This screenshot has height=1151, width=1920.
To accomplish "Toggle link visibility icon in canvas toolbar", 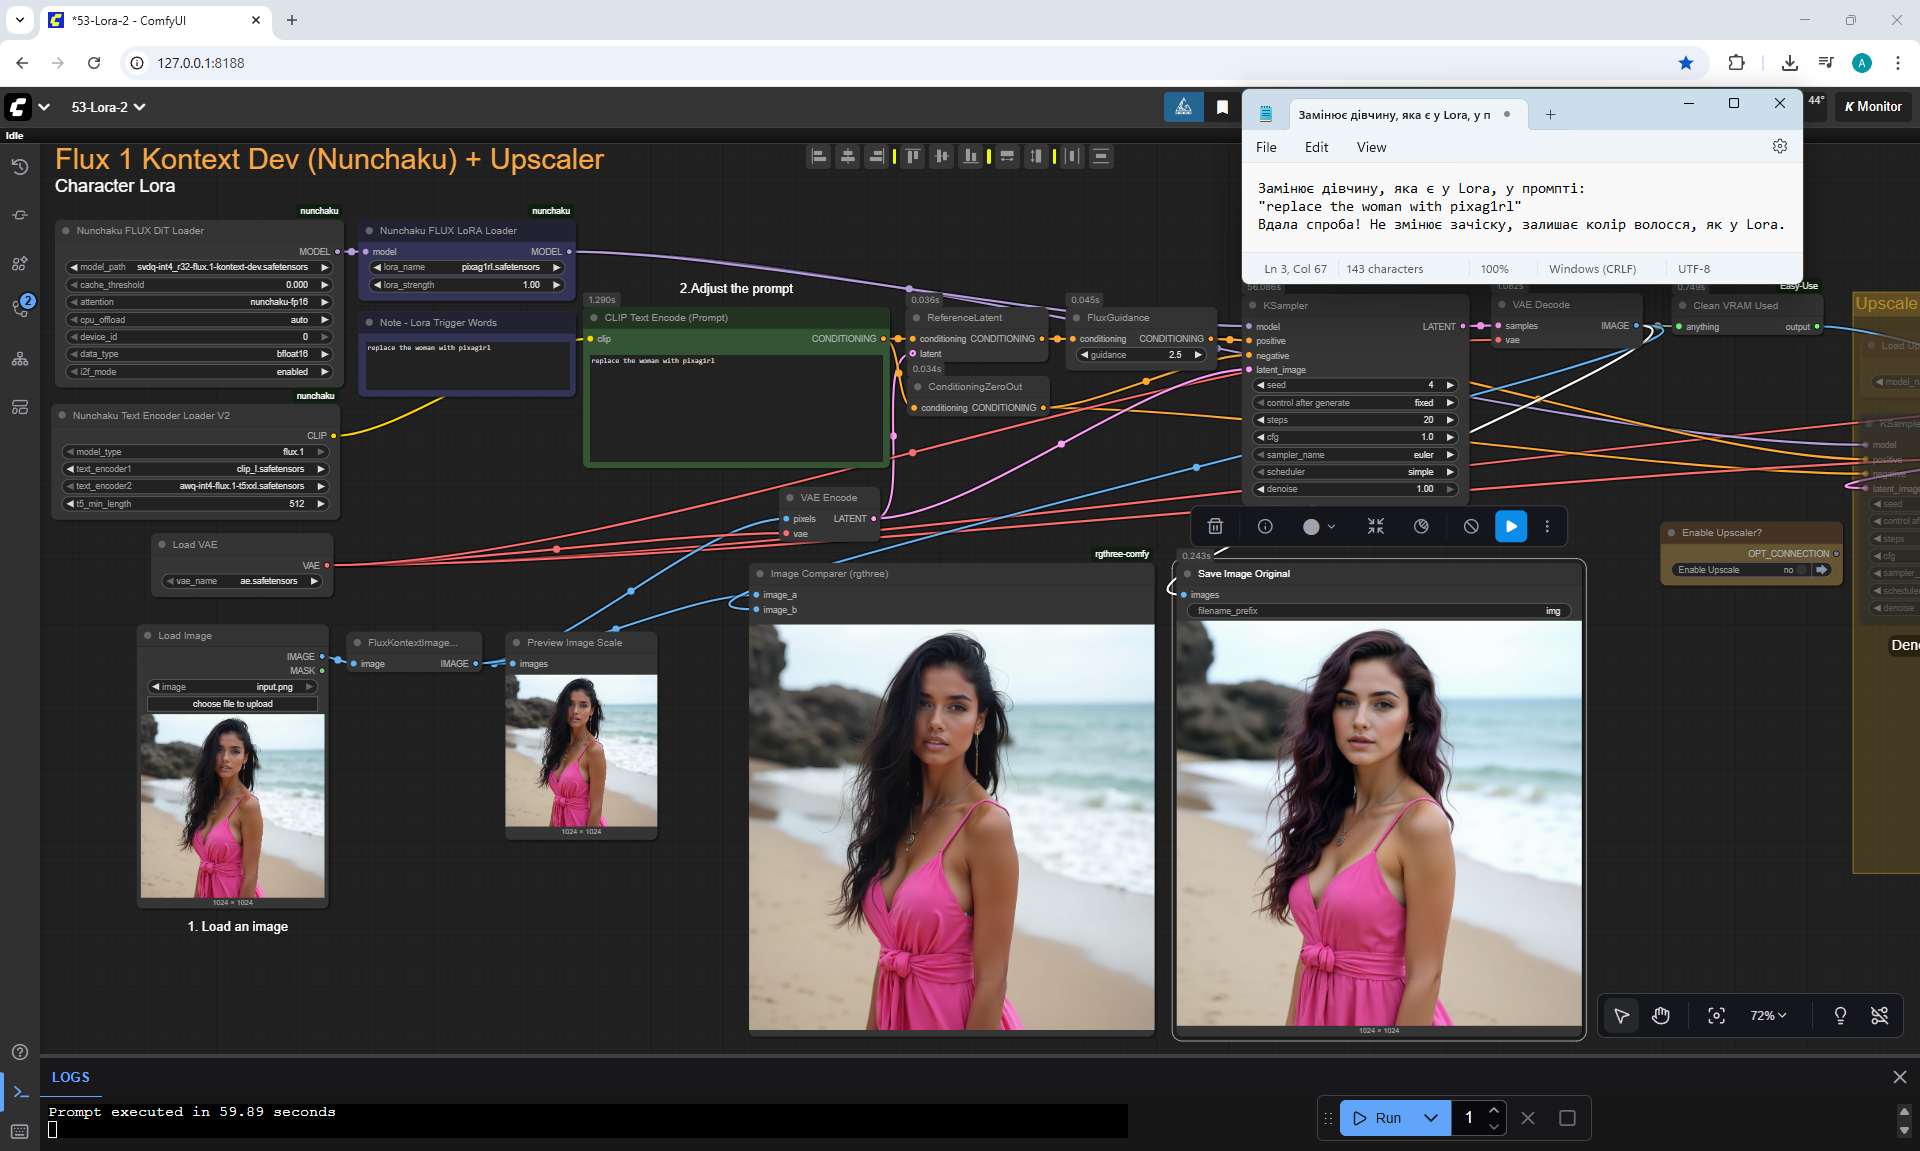I will pos(1879,1016).
